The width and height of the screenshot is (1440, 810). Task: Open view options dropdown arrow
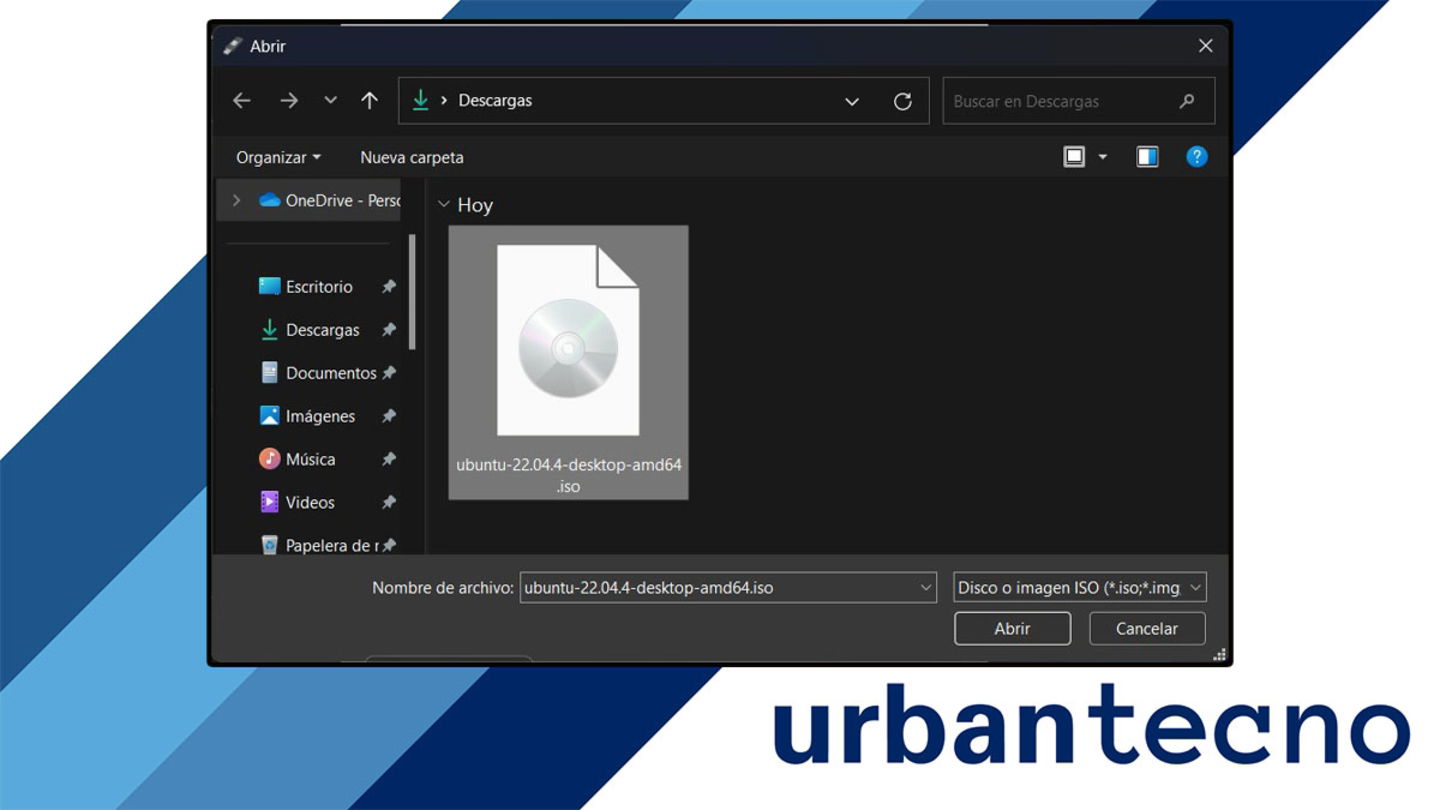point(1103,157)
